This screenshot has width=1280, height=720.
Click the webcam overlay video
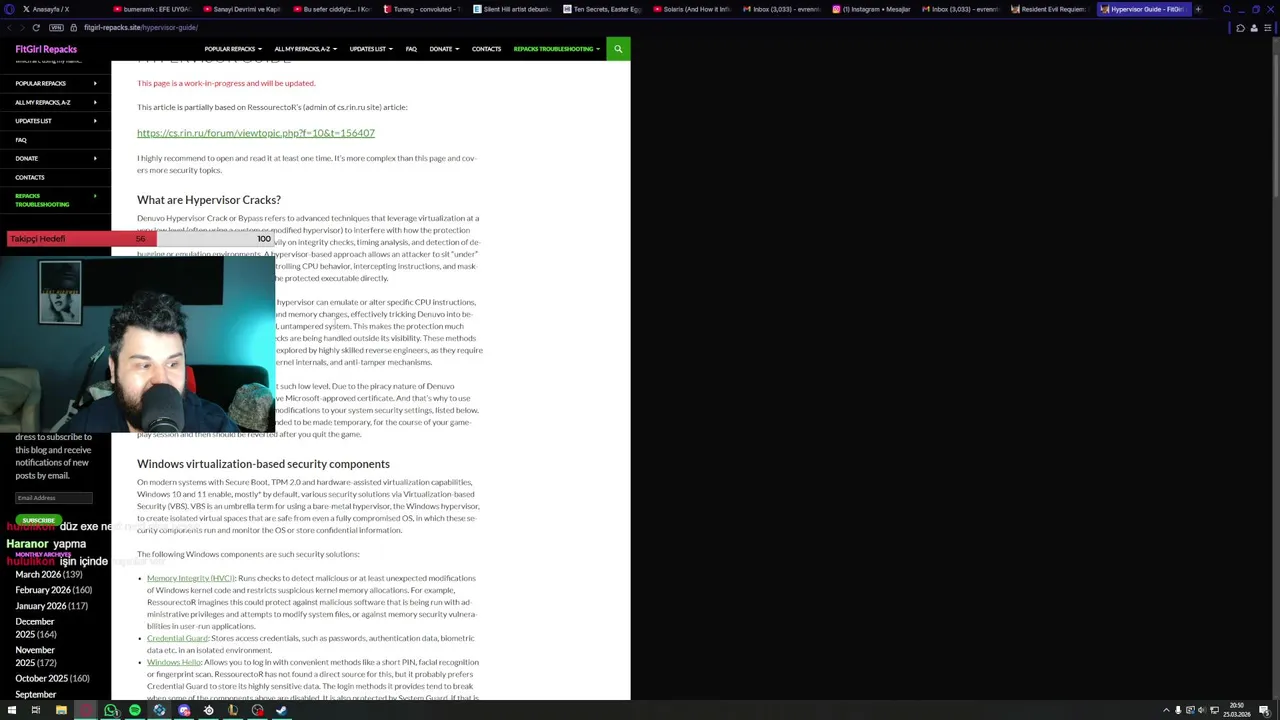click(138, 345)
